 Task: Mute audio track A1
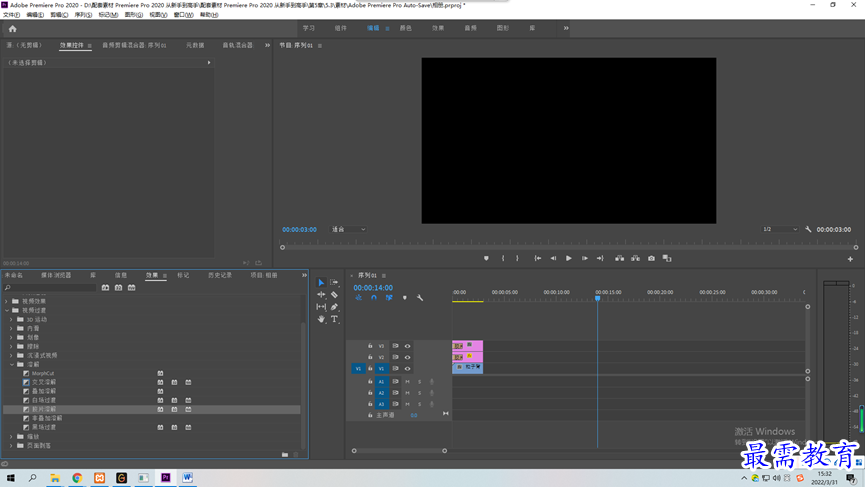(408, 382)
